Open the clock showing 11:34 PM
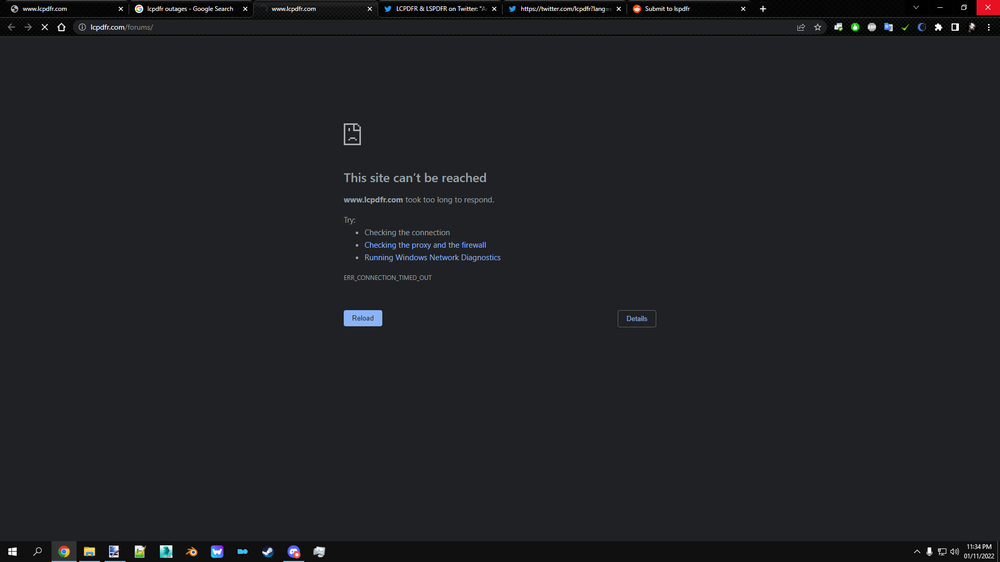 pos(979,552)
